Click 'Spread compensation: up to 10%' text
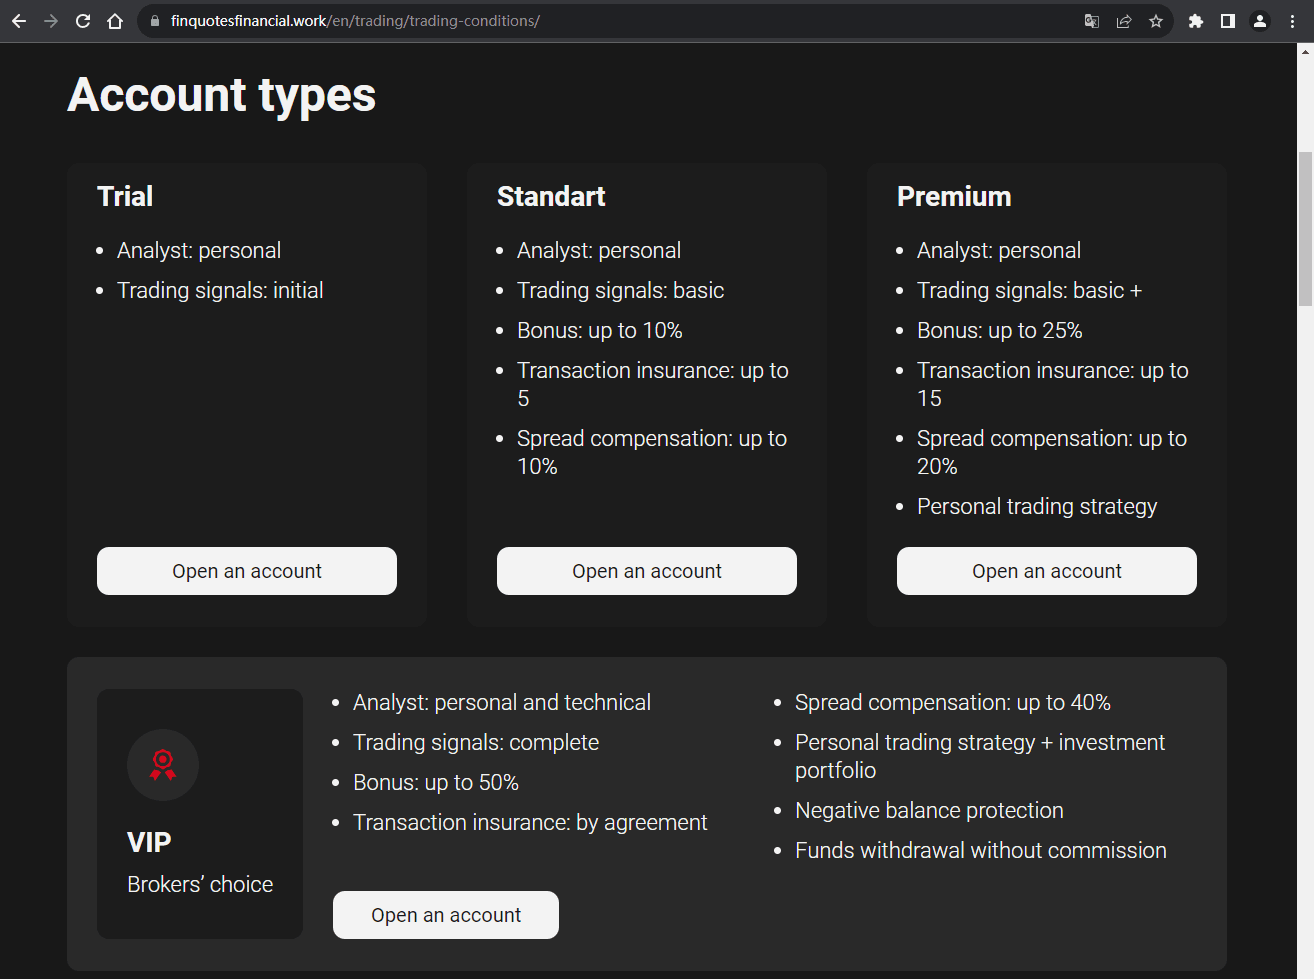 click(x=652, y=452)
